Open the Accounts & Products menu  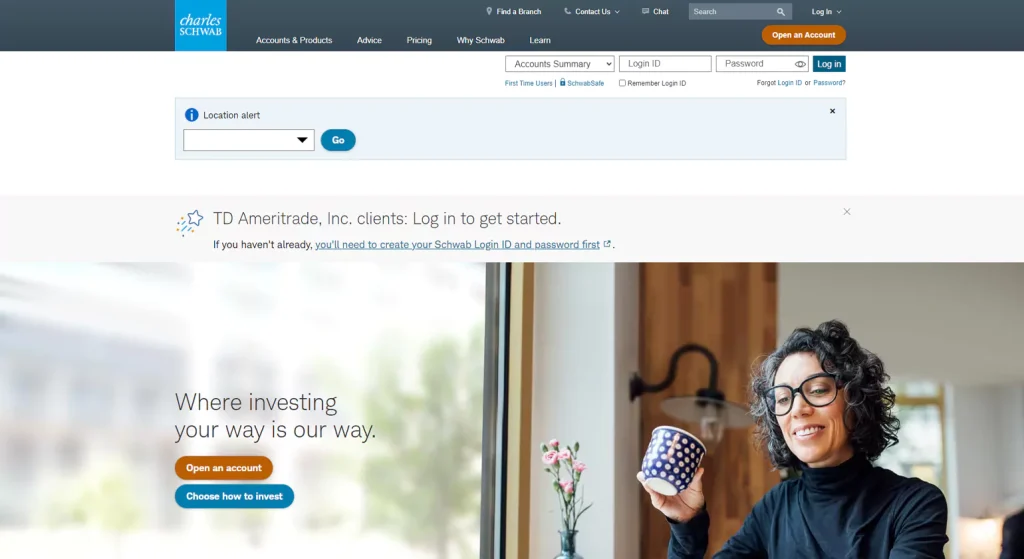[294, 40]
